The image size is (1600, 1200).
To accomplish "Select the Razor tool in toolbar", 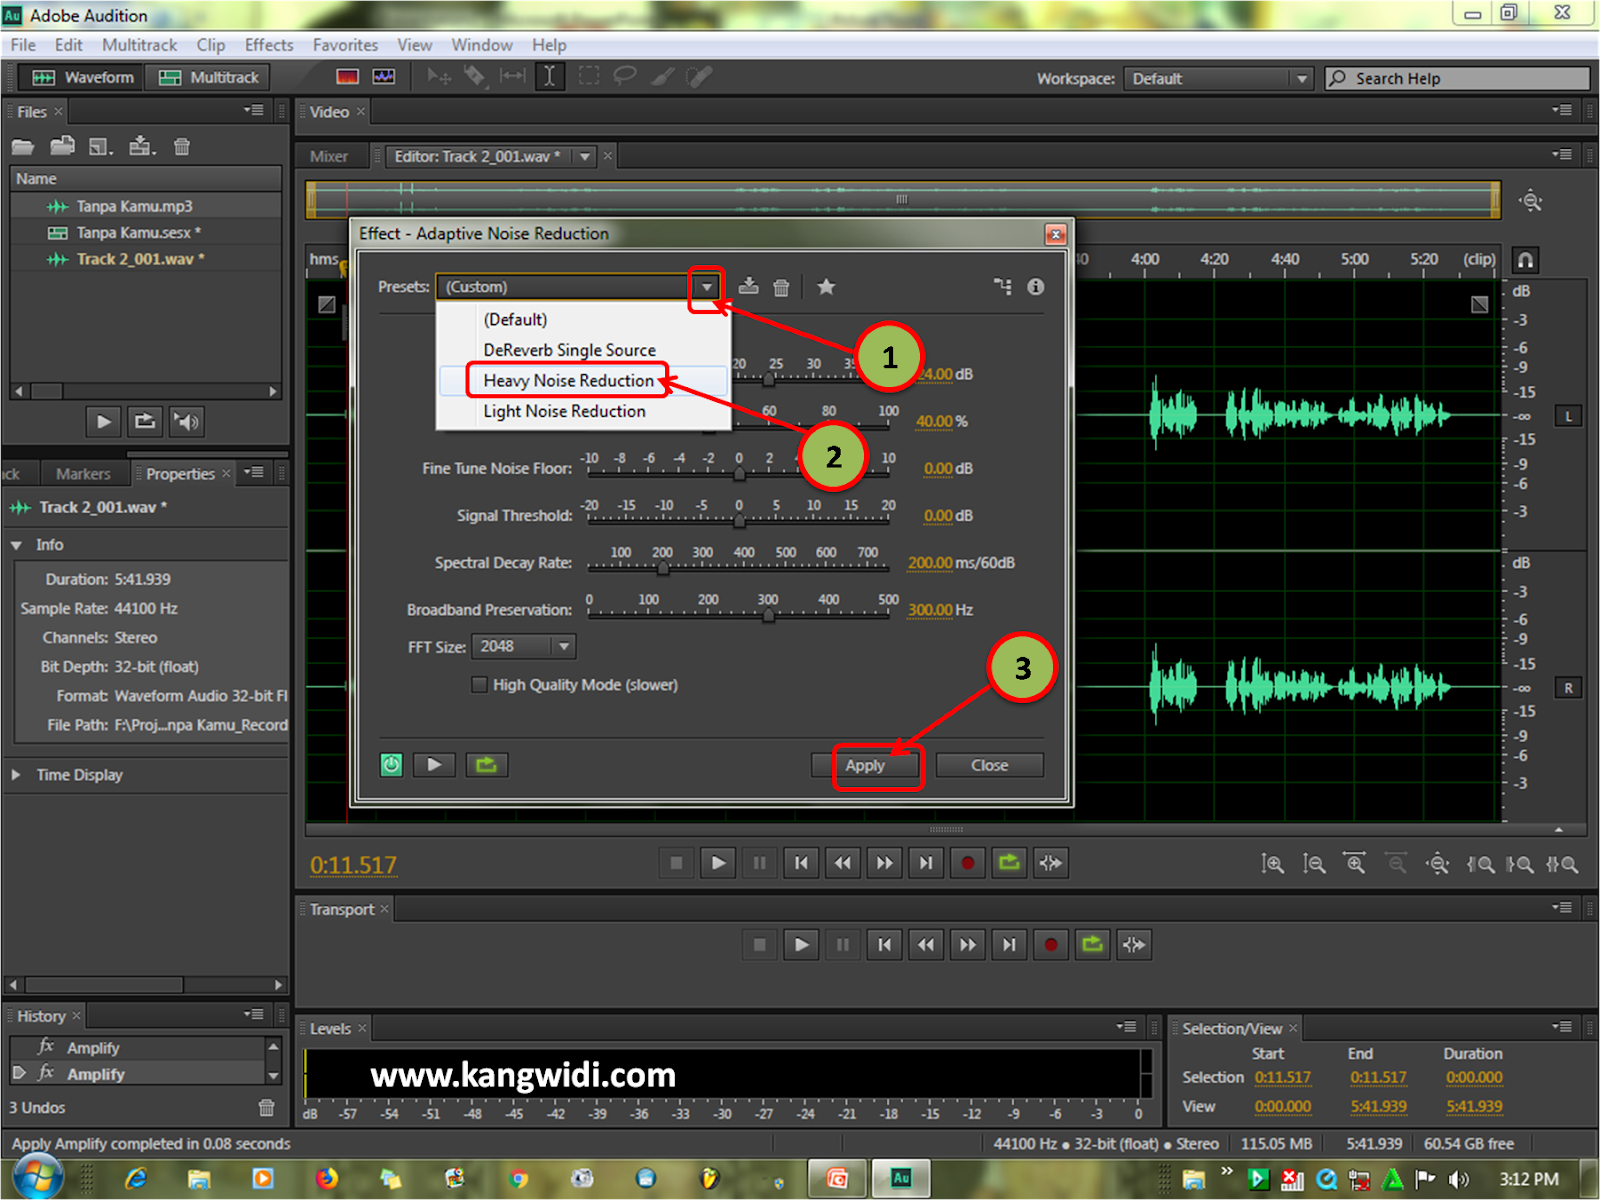I will pos(474,77).
